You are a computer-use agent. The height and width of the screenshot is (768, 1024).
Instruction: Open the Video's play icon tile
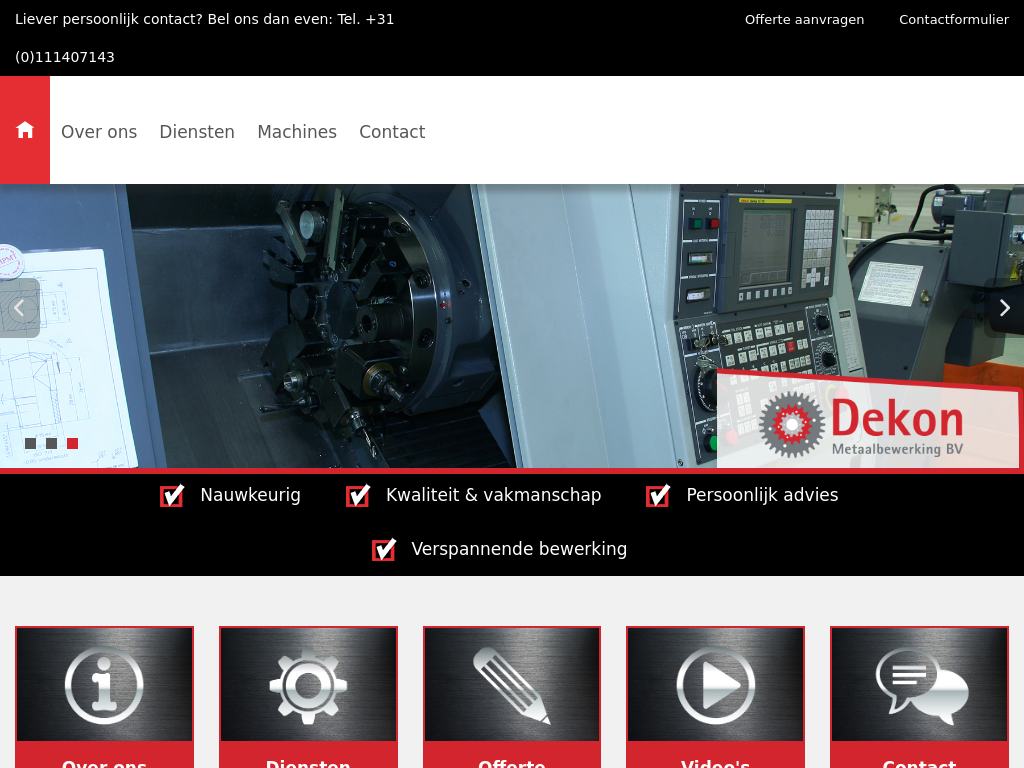coord(715,685)
